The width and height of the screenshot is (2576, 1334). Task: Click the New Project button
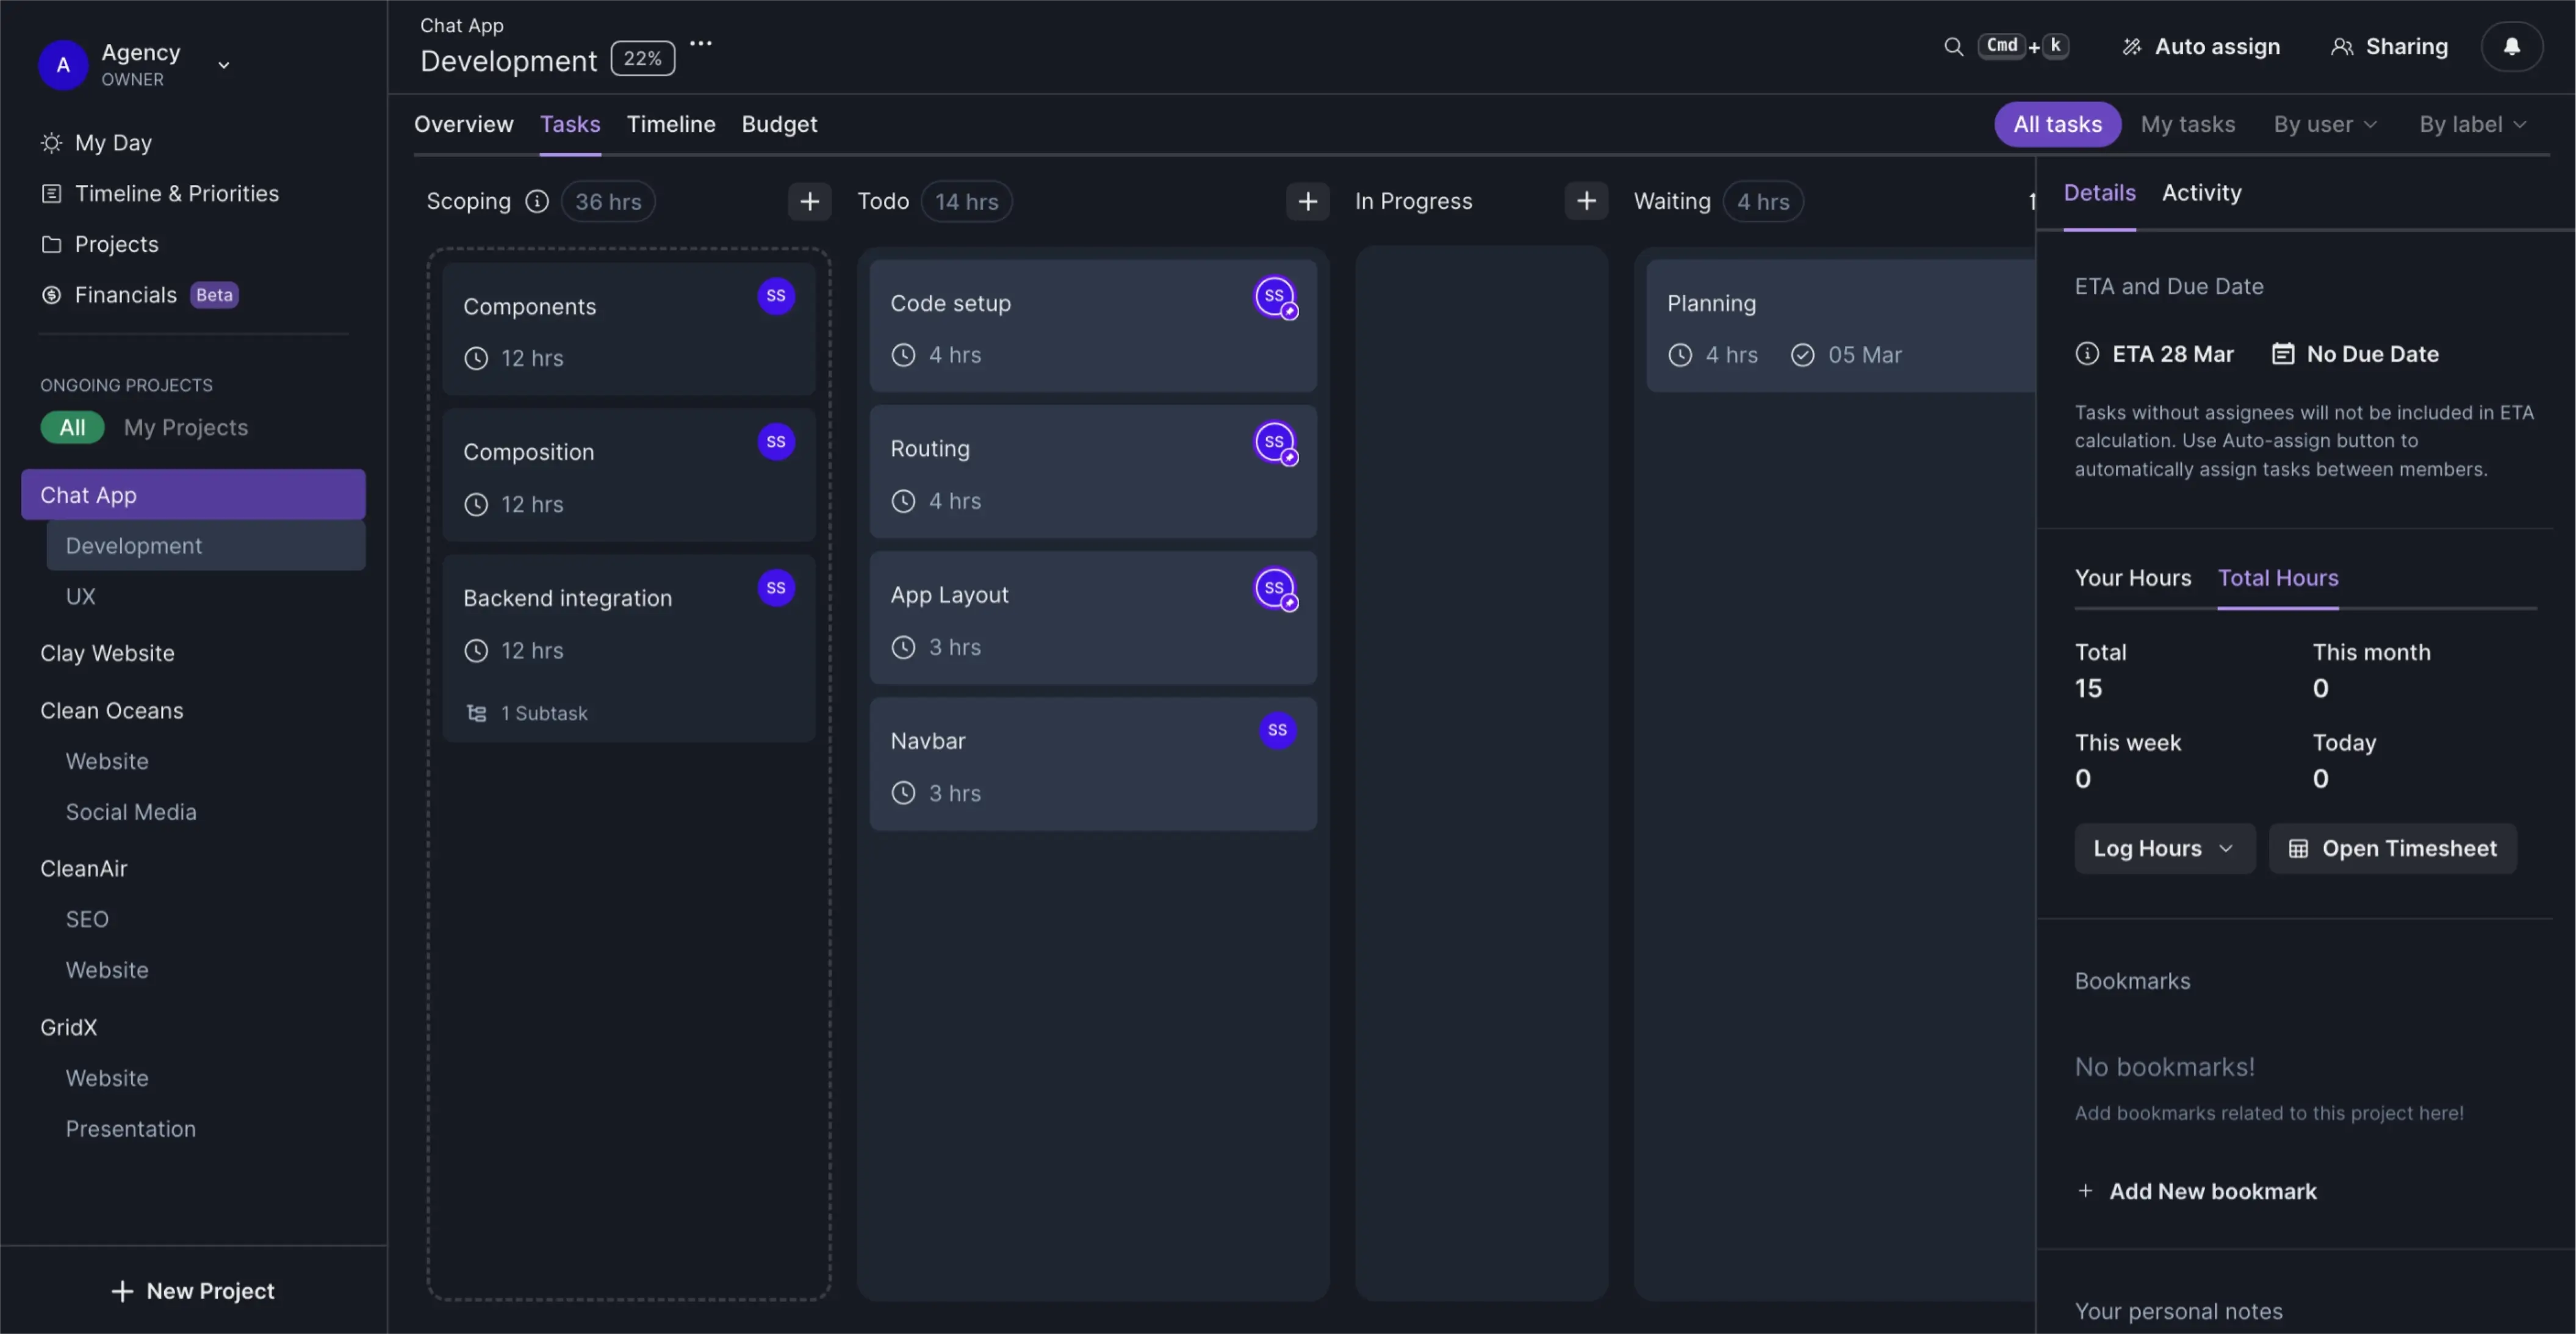coord(193,1290)
